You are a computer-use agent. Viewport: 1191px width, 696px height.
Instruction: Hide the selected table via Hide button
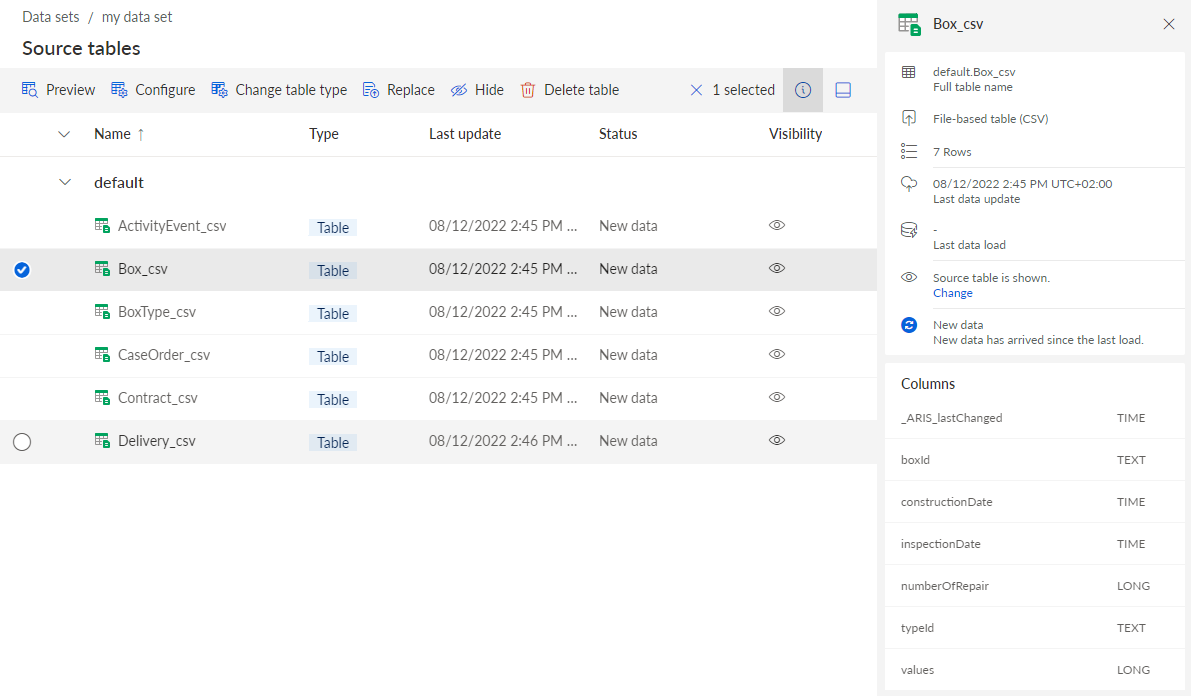pyautogui.click(x=477, y=90)
